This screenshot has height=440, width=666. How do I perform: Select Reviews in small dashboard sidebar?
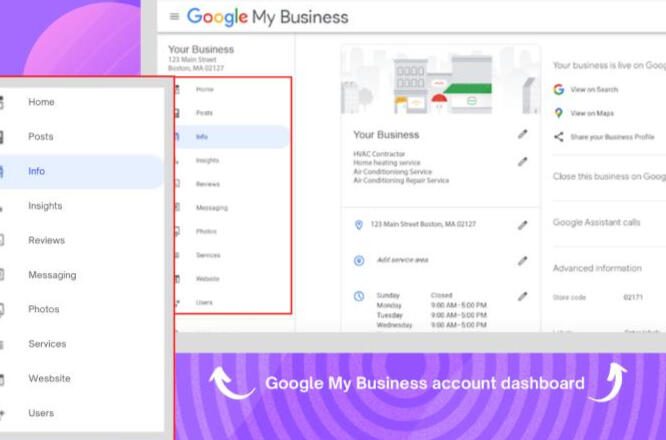(208, 184)
